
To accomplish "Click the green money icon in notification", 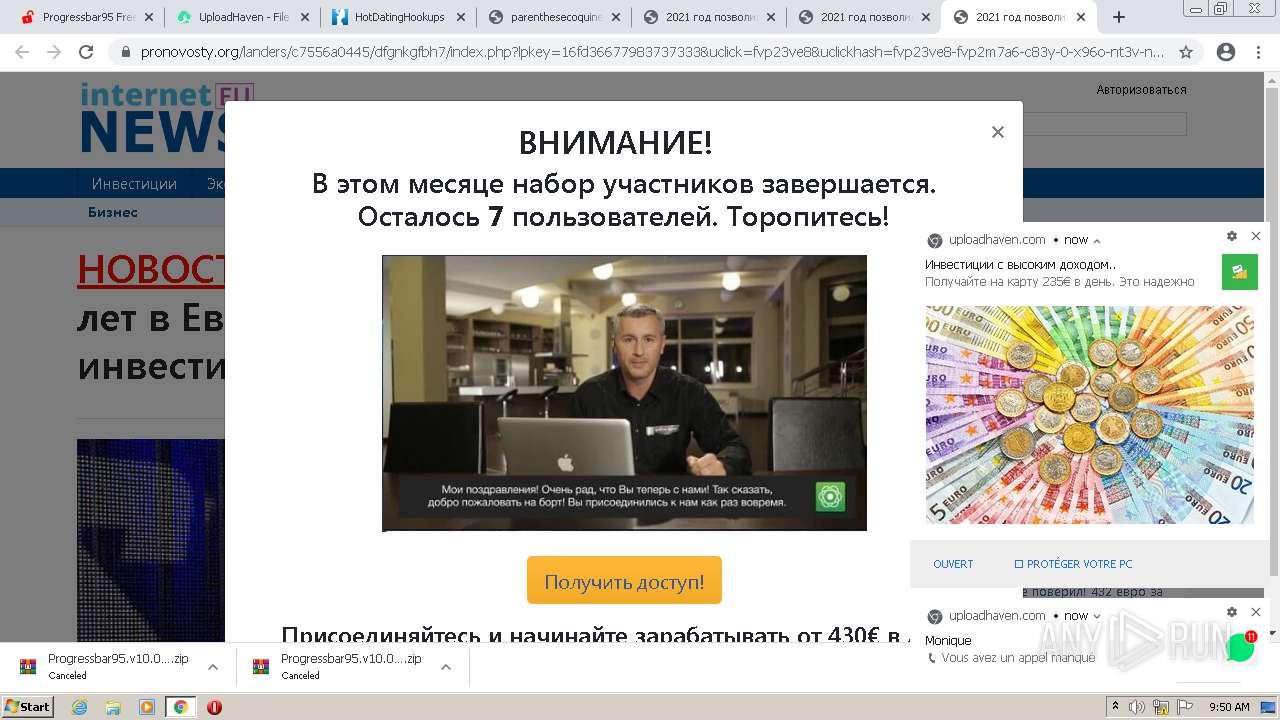I will 1239,272.
